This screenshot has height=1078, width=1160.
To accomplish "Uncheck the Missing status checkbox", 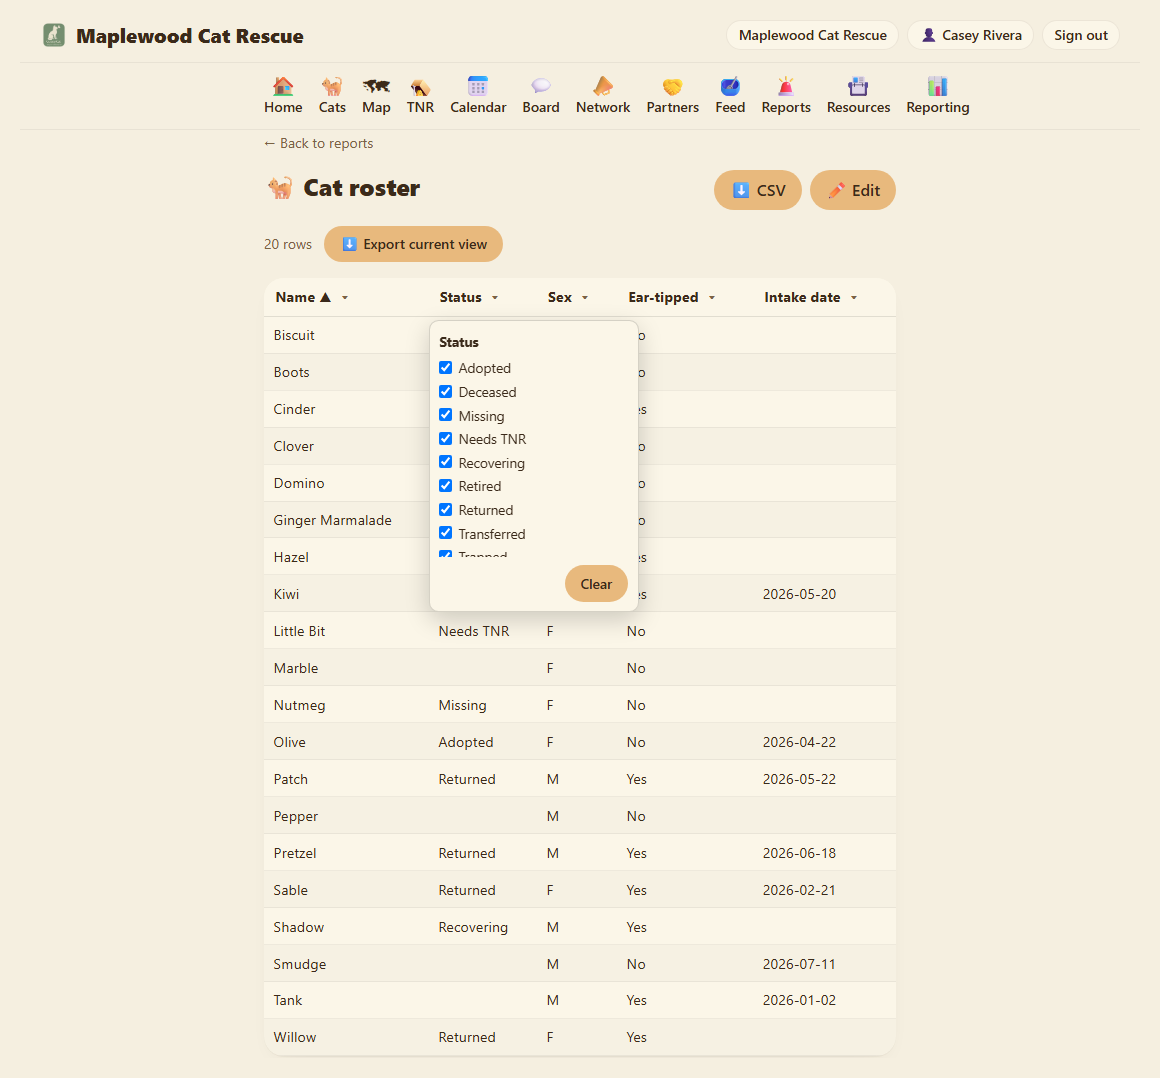I will (x=445, y=415).
